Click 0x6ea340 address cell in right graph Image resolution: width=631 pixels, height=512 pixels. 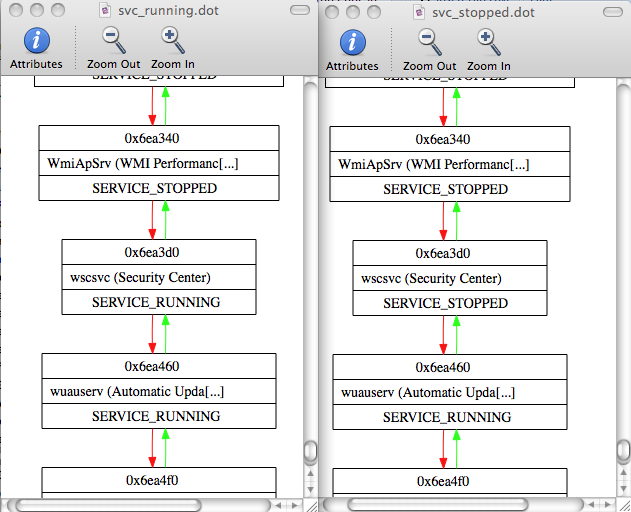click(x=447, y=139)
